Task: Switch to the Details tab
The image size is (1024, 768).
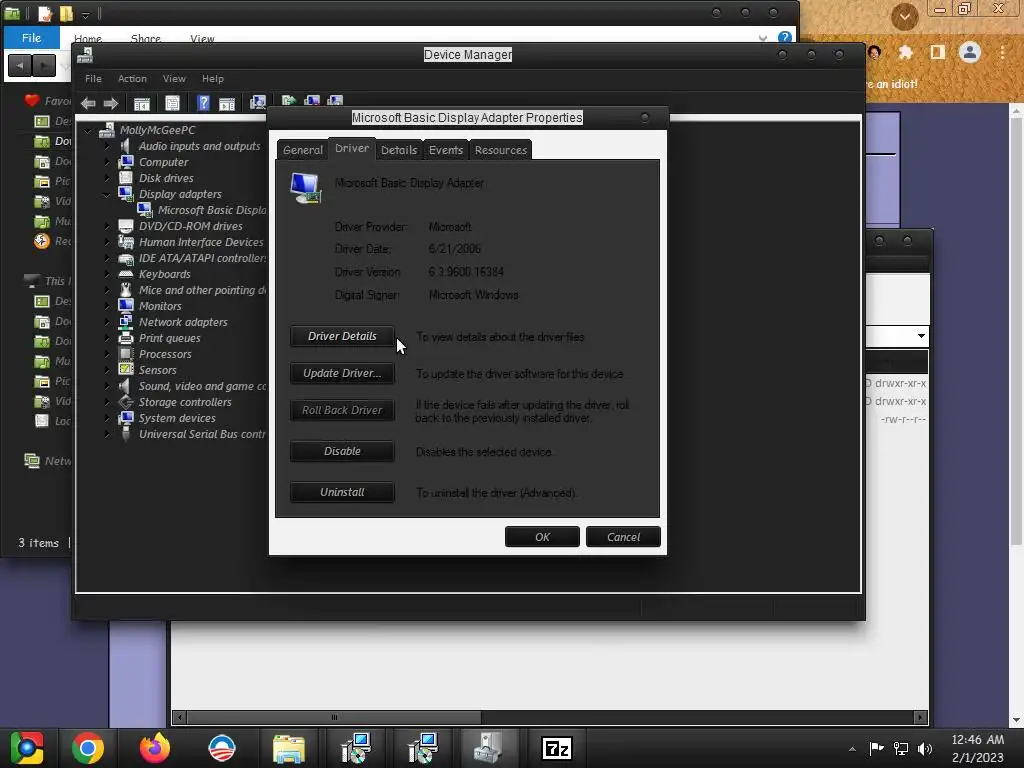Action: click(399, 150)
